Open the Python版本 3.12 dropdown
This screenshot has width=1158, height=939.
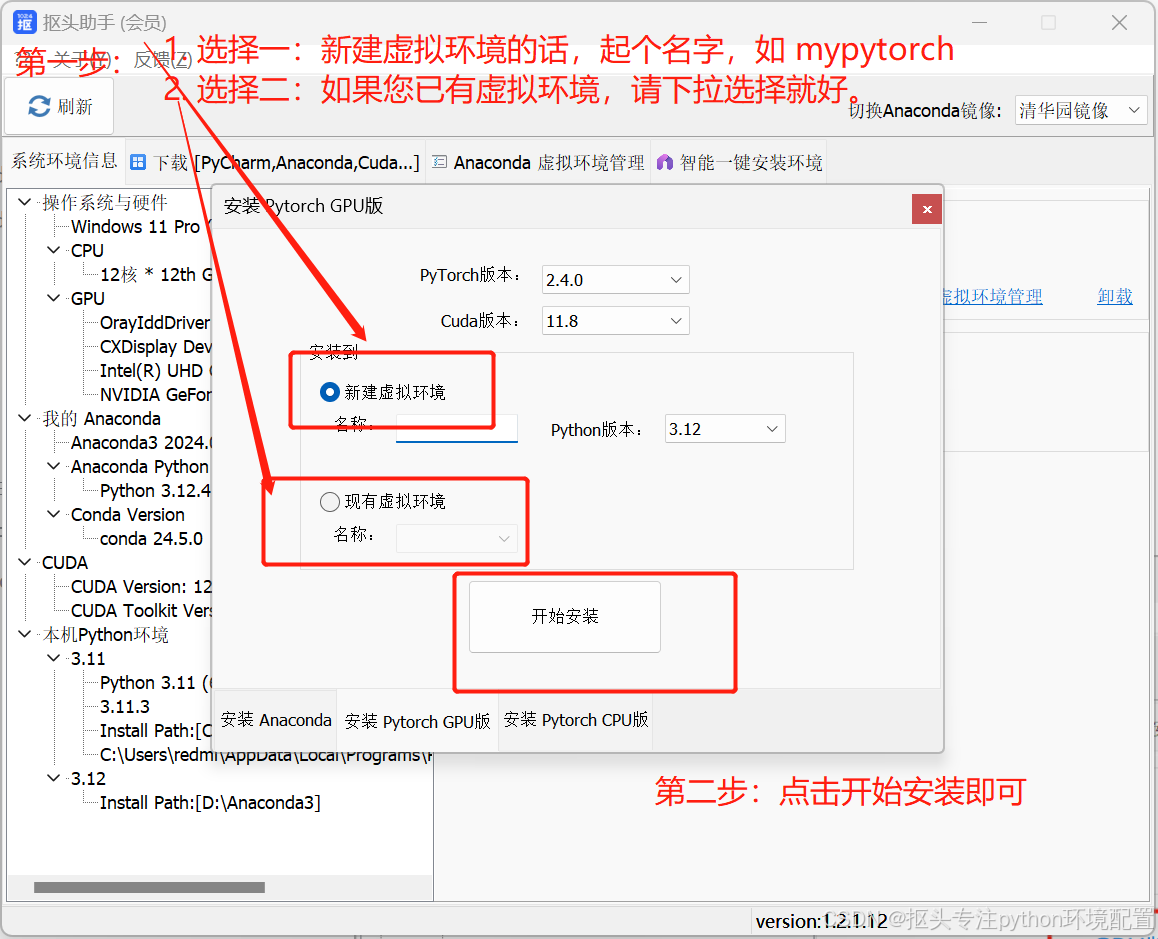pyautogui.click(x=725, y=428)
